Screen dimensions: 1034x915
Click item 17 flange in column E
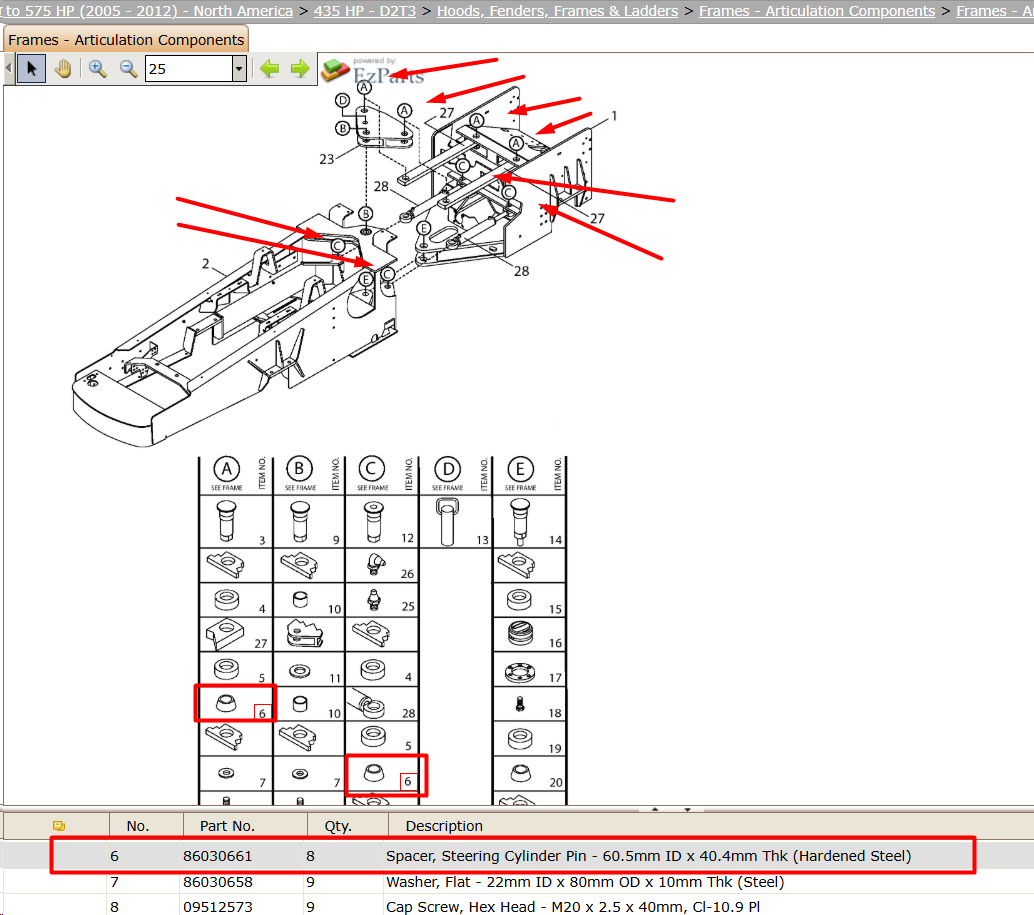click(520, 672)
